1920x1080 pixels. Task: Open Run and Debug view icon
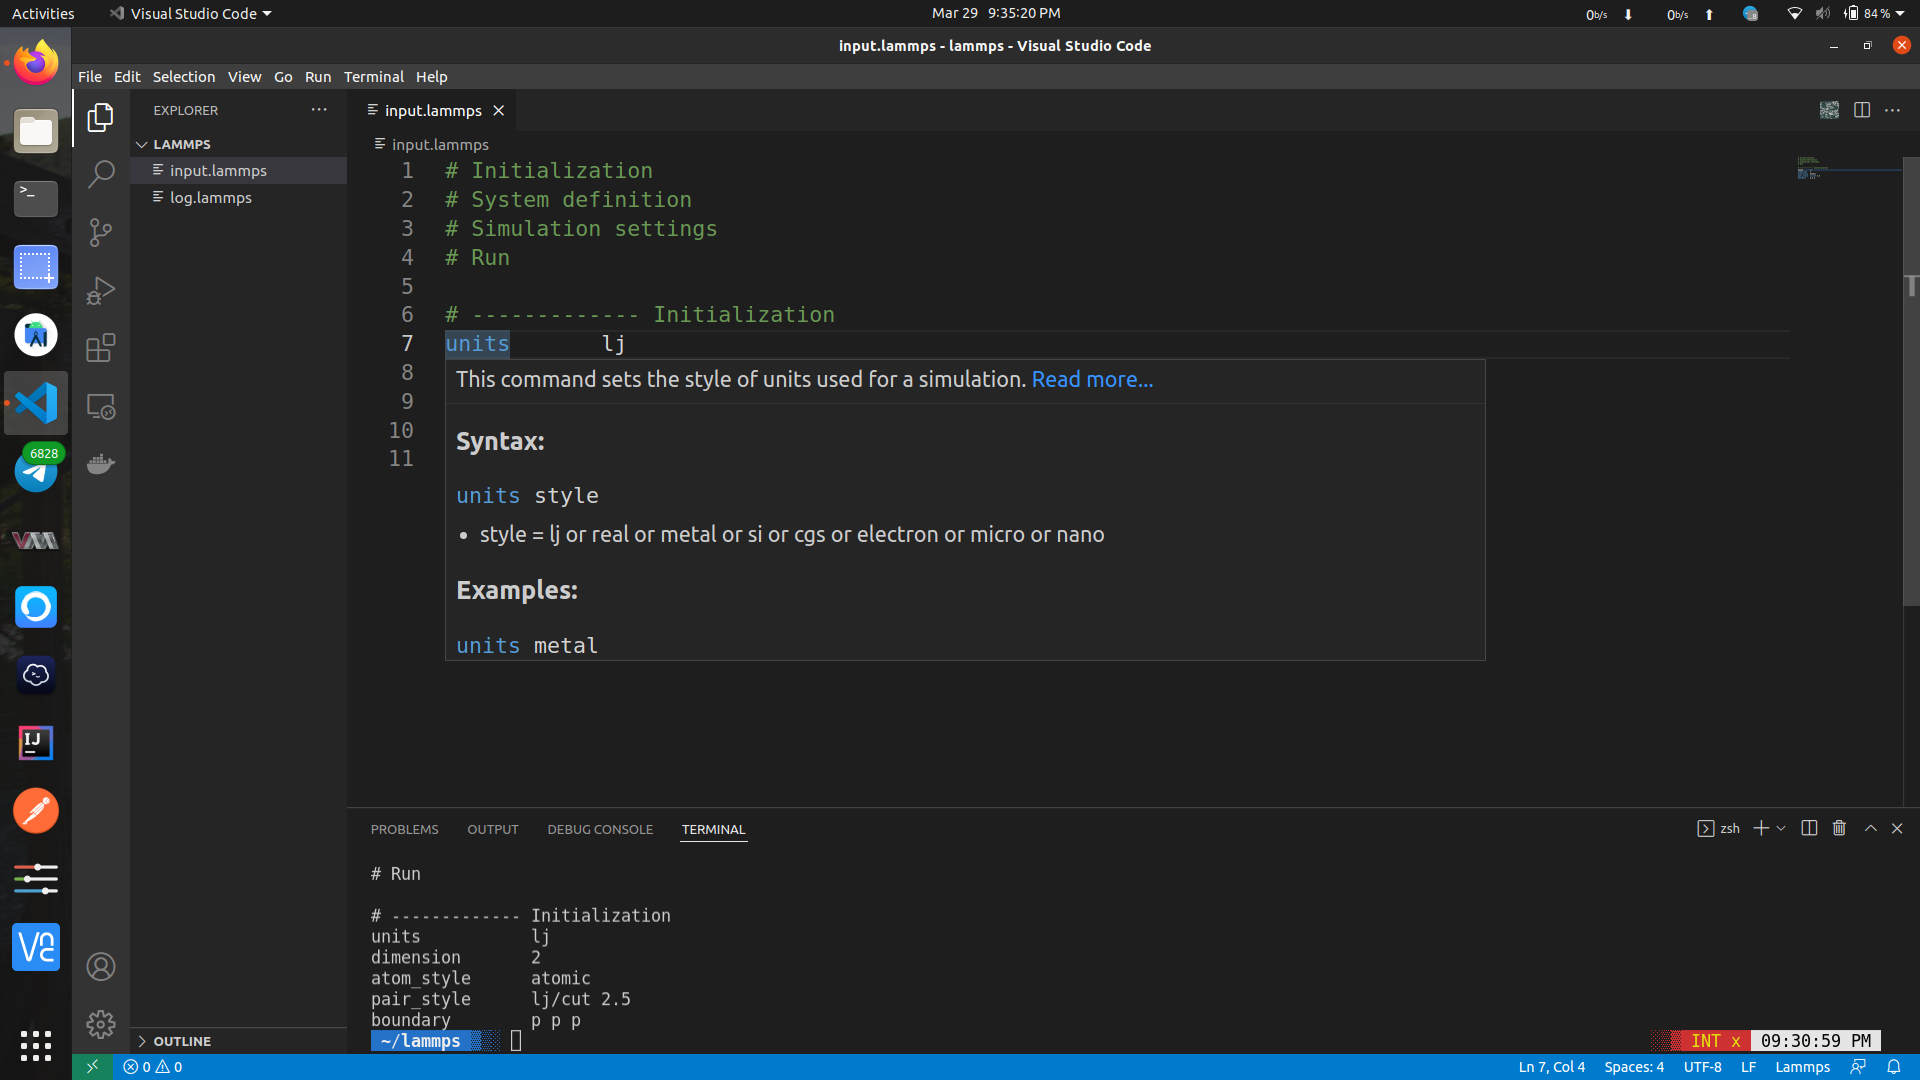(x=100, y=290)
